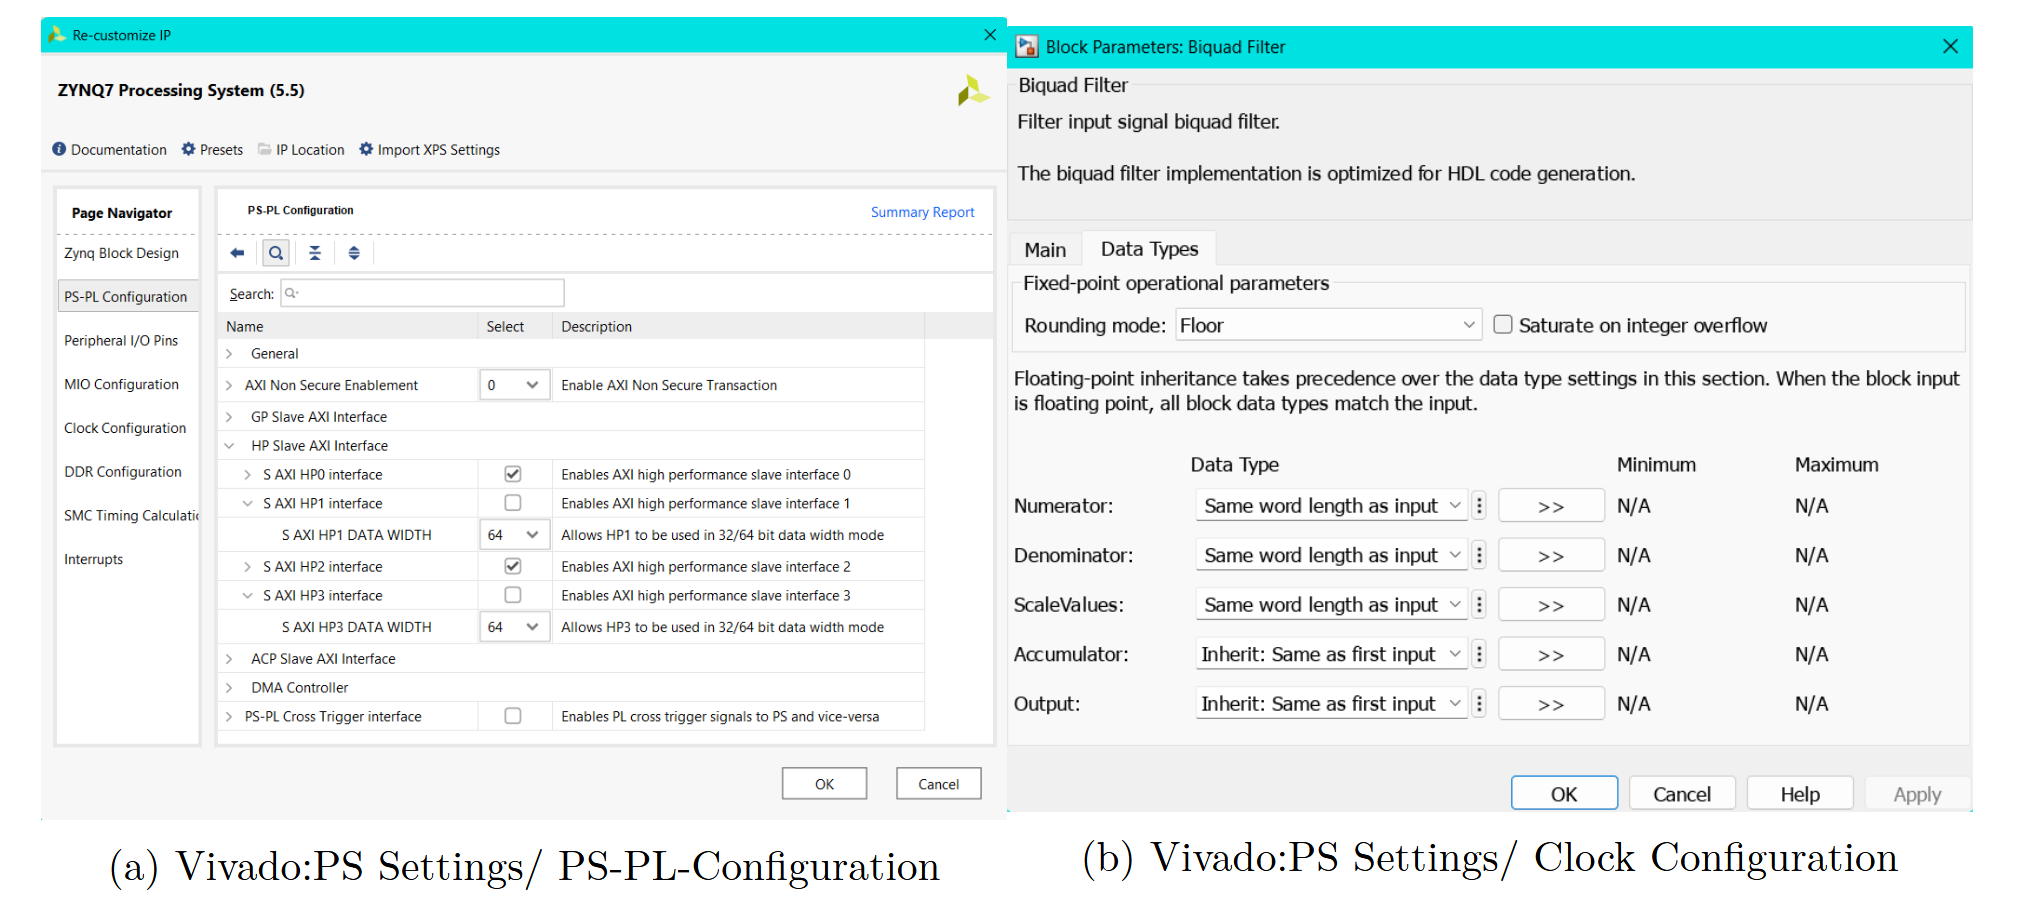2017x922 pixels.
Task: Select Interrupts page in navigator
Action: point(94,559)
